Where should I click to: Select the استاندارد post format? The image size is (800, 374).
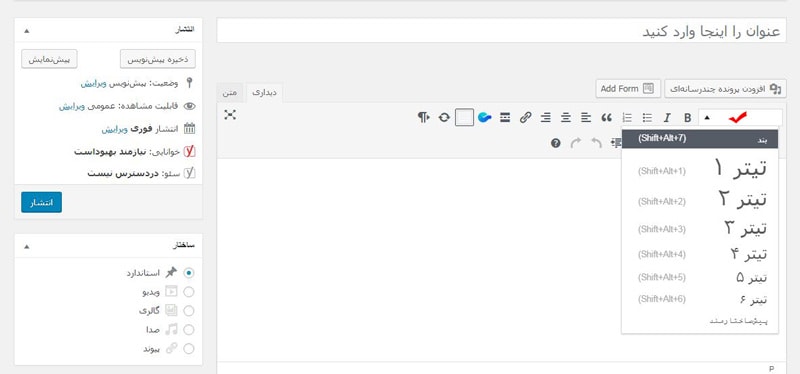point(189,273)
